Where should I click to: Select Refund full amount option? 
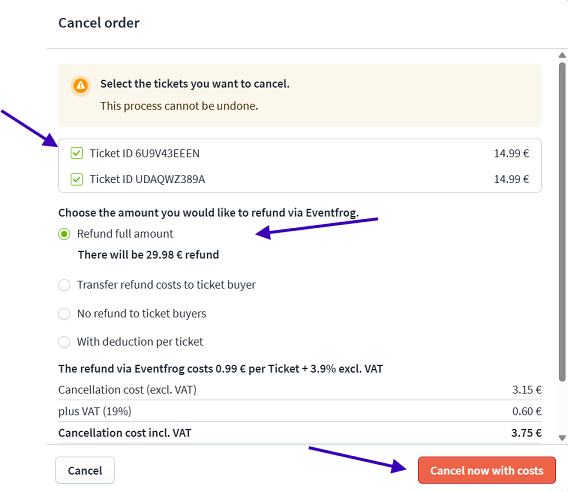coord(64,234)
